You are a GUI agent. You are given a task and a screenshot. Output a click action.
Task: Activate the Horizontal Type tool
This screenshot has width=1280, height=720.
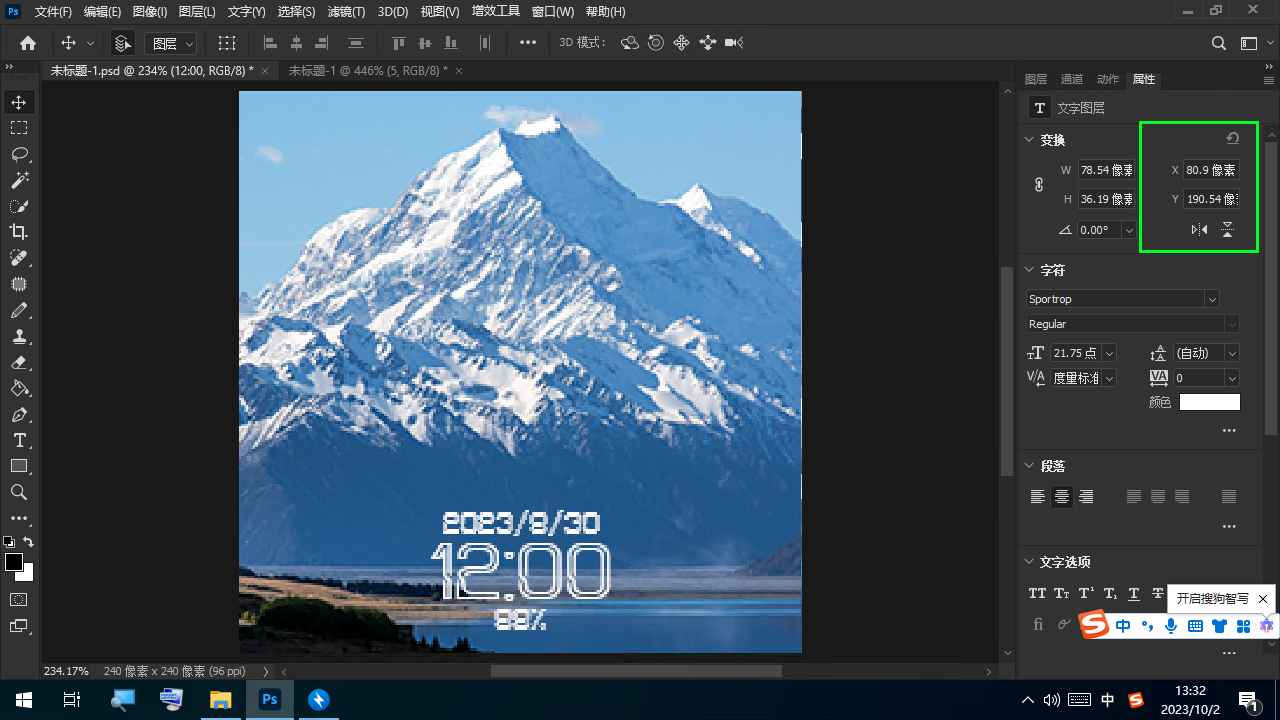click(x=19, y=440)
